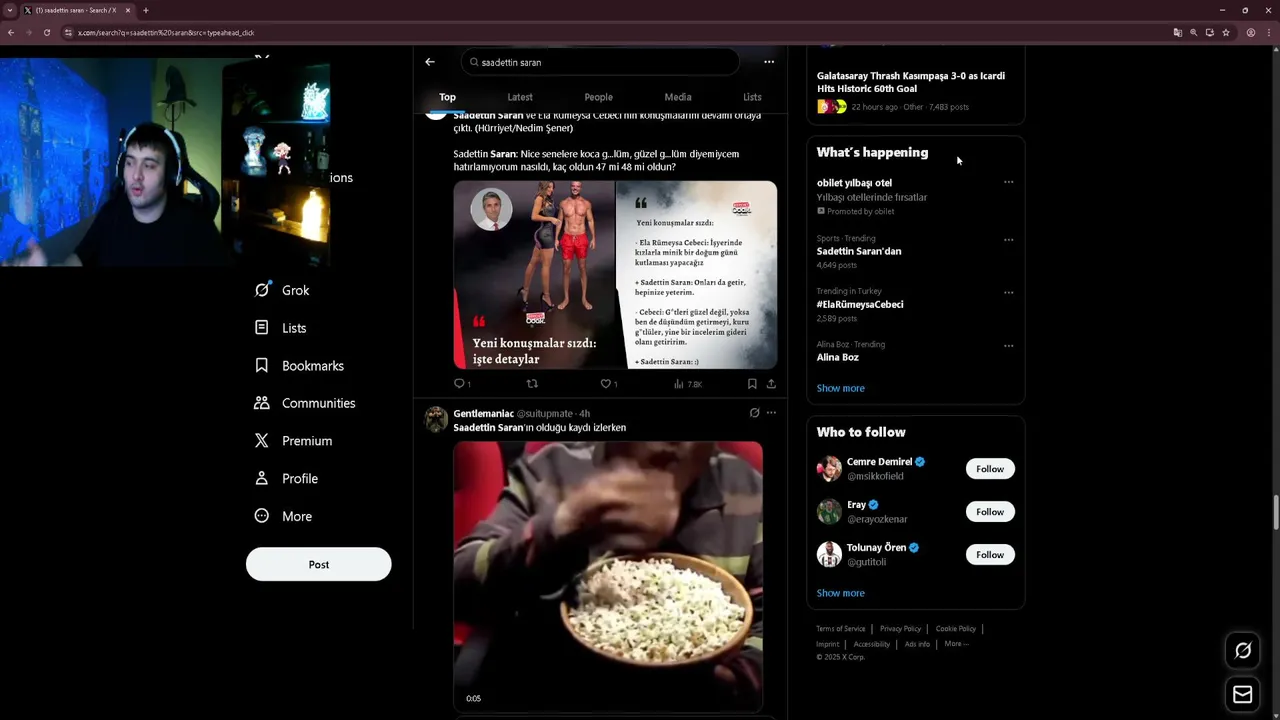Click Grok explain icon on Gentlemaniac's post
The image size is (1280, 720).
[x=754, y=412]
